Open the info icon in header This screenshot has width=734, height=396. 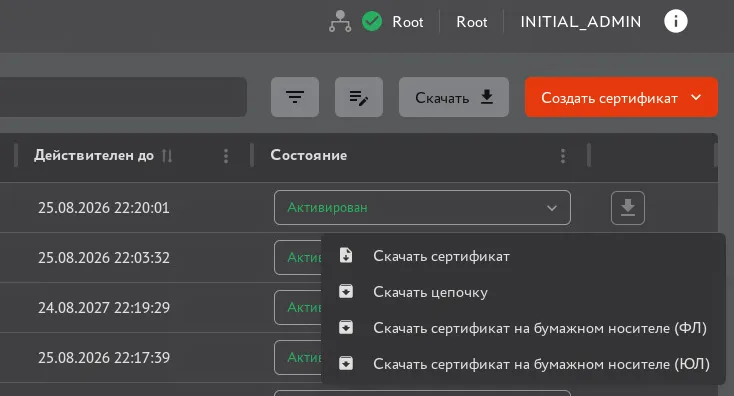coord(675,22)
